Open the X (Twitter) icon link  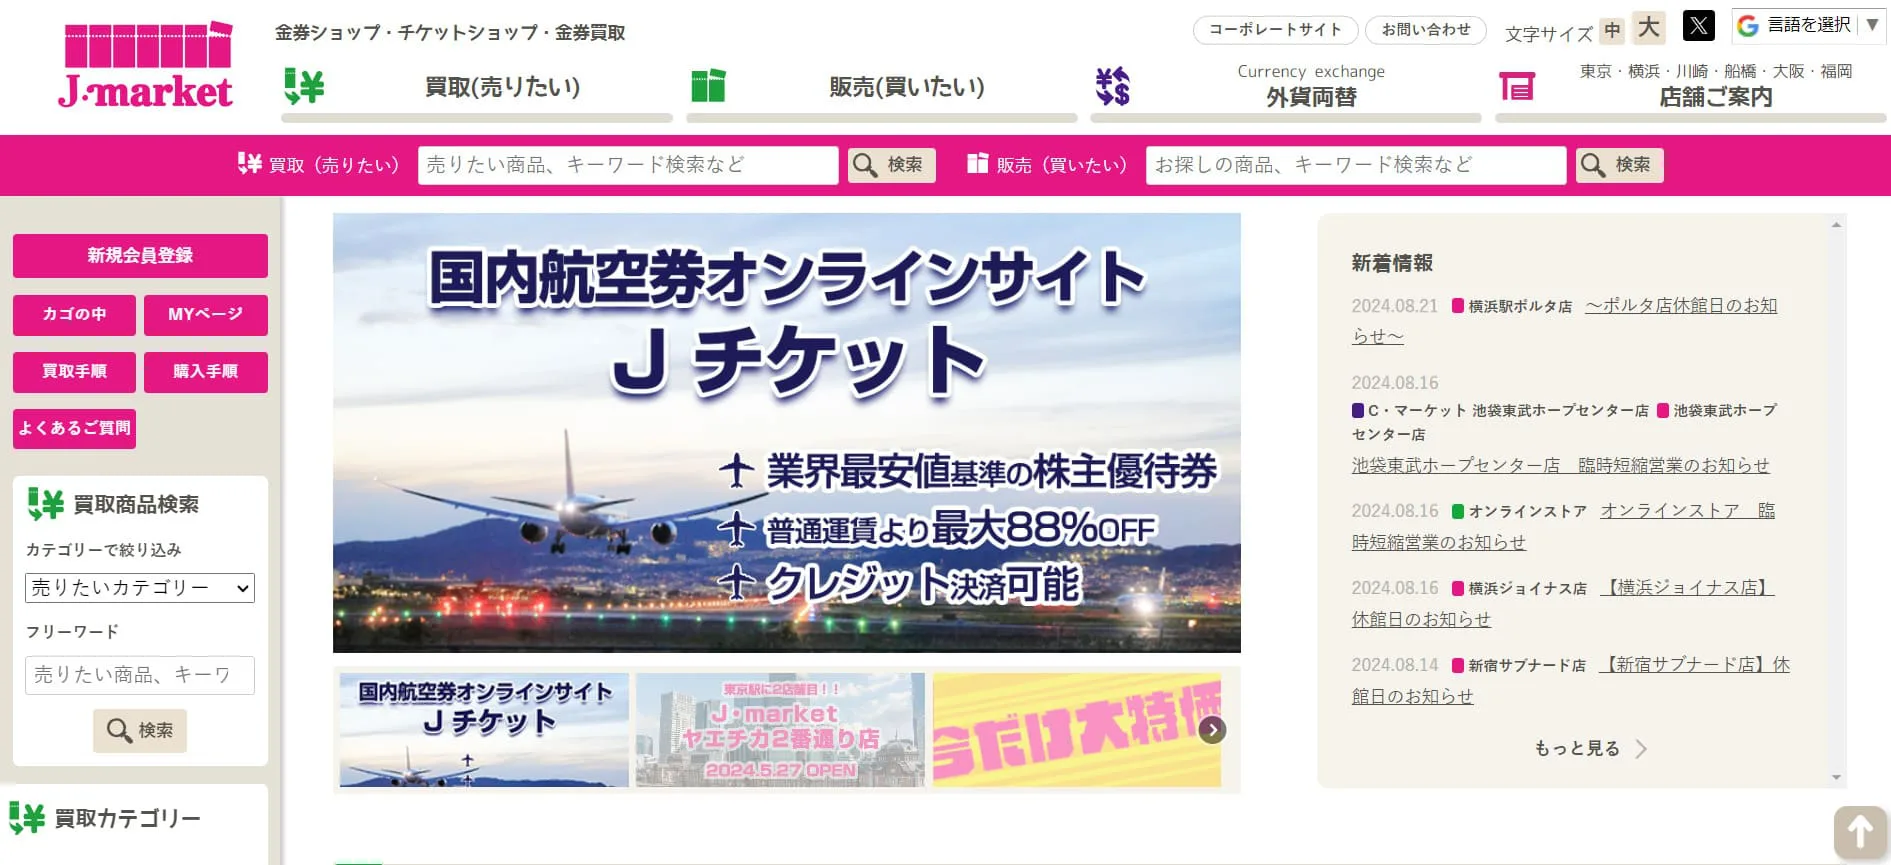1698,26
